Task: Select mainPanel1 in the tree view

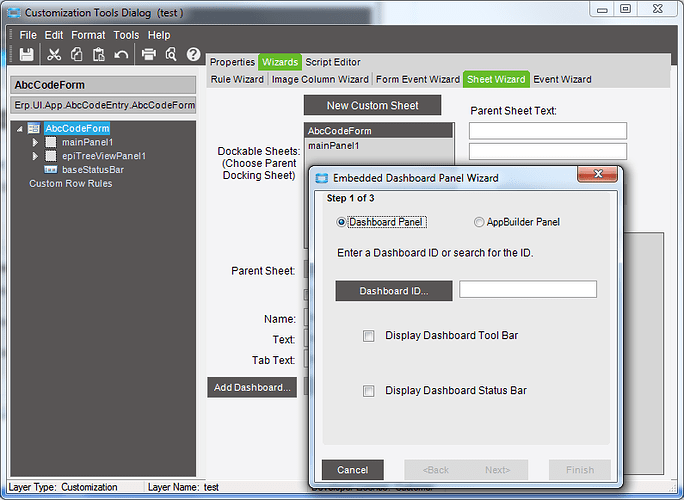Action: [87, 142]
